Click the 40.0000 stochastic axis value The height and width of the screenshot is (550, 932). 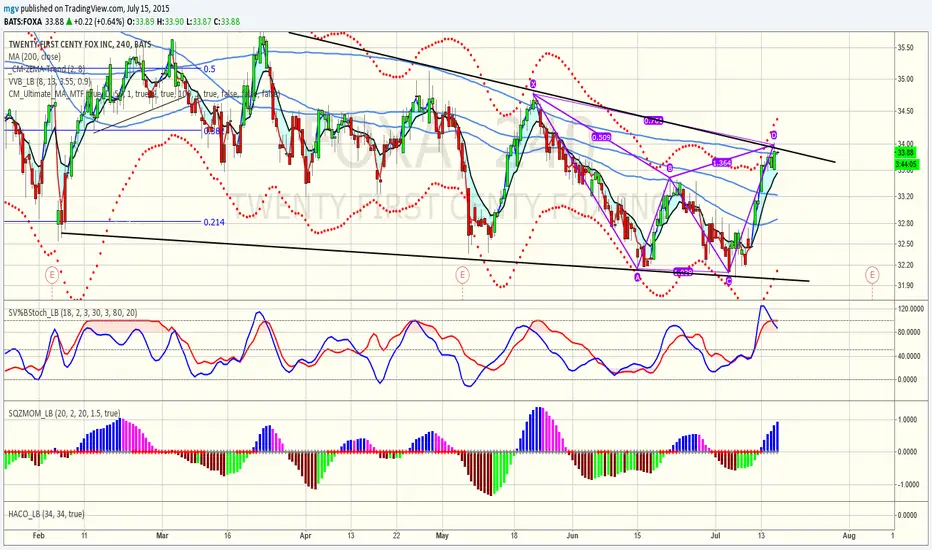(x=911, y=356)
